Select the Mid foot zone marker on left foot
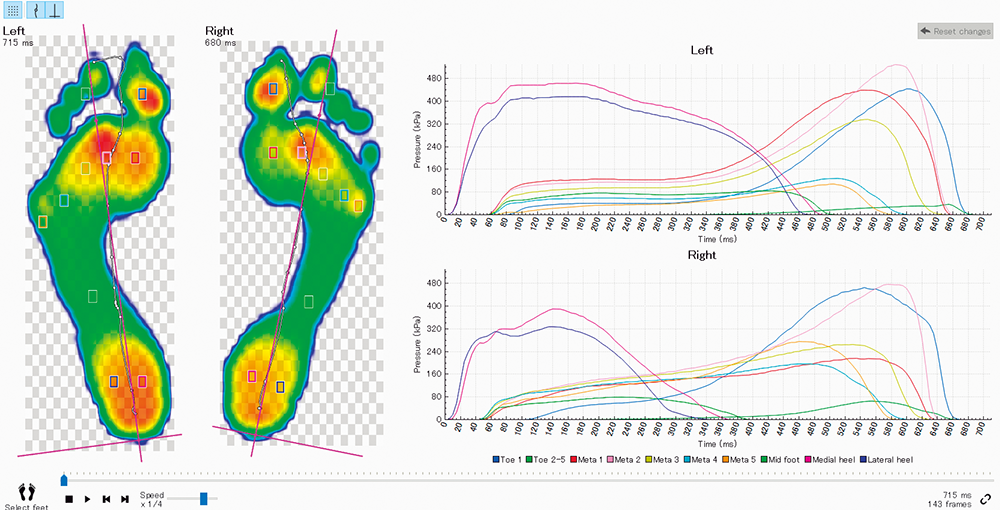The width and height of the screenshot is (1000, 510). (93, 296)
